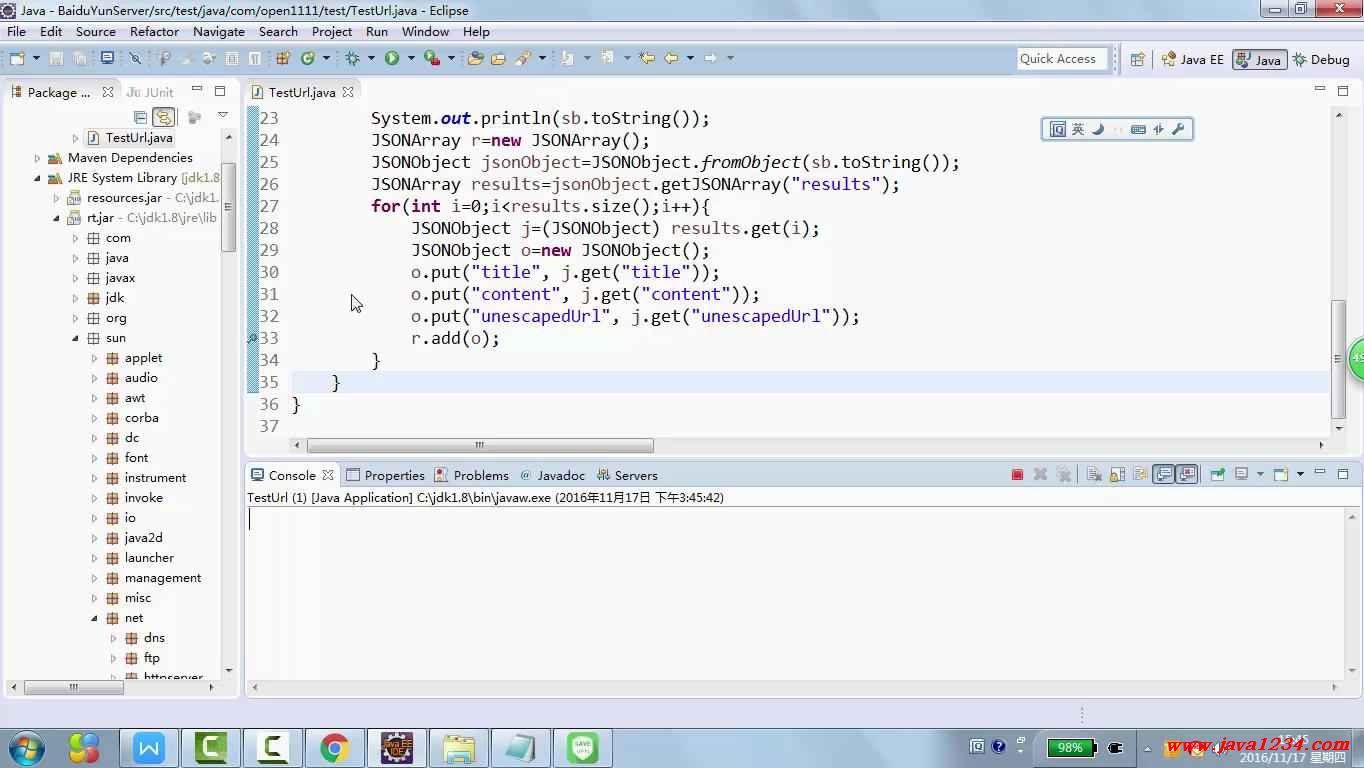This screenshot has width=1364, height=768.
Task: Open Chrome from the taskbar
Action: [334, 748]
